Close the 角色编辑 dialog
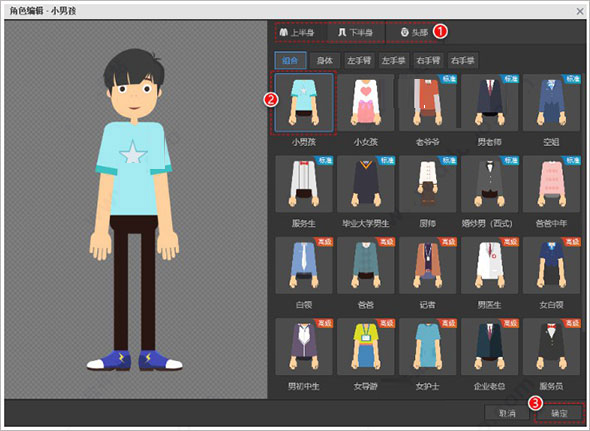 (580, 11)
